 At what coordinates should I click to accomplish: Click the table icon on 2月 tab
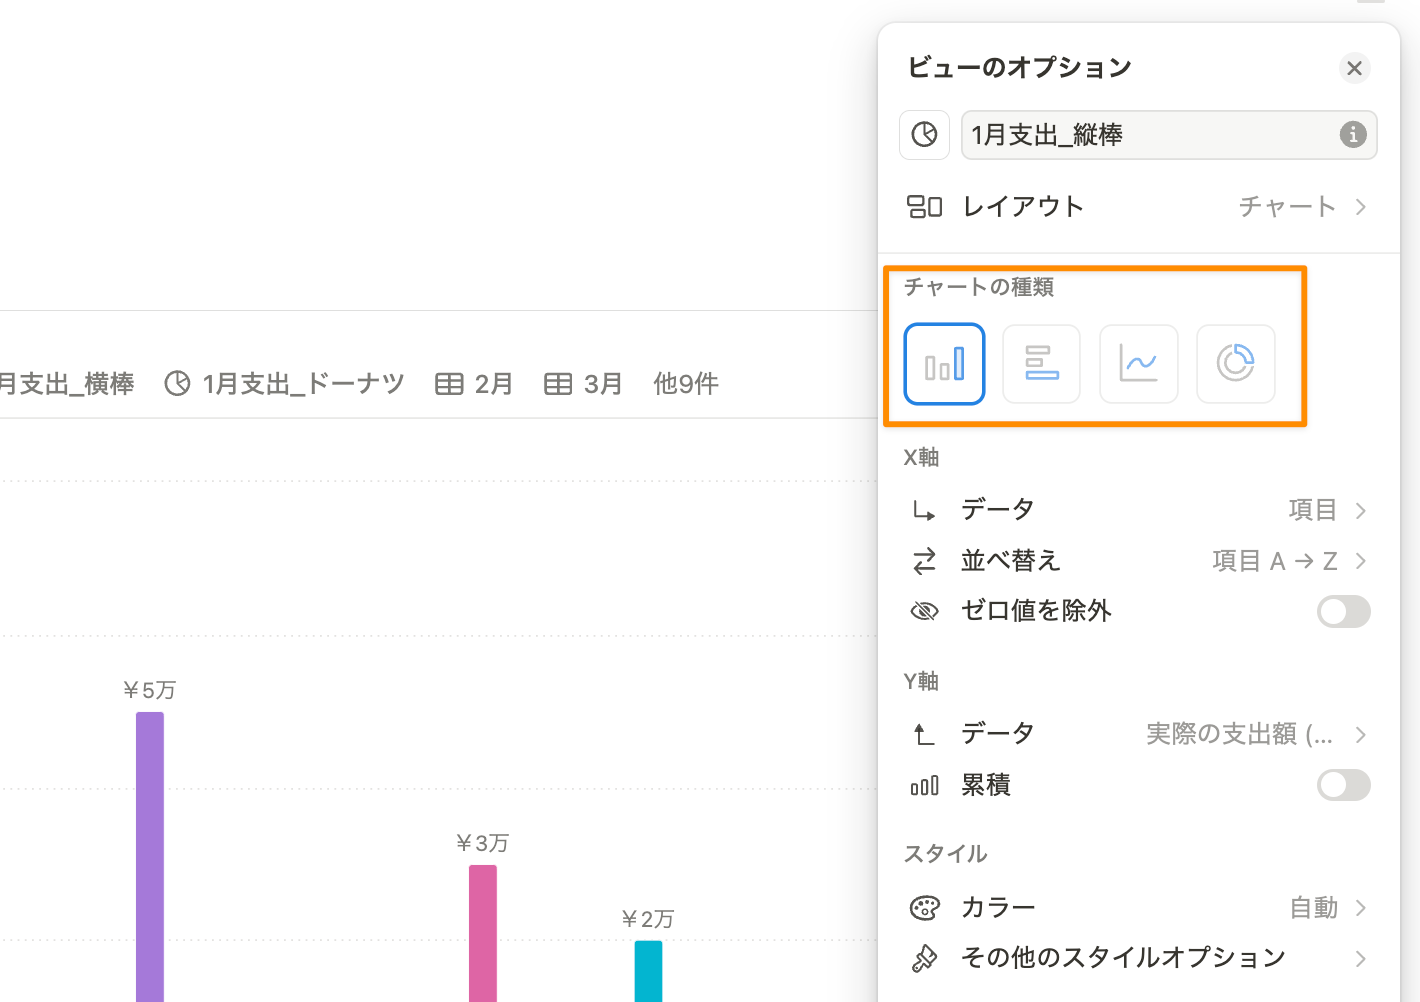[449, 384]
